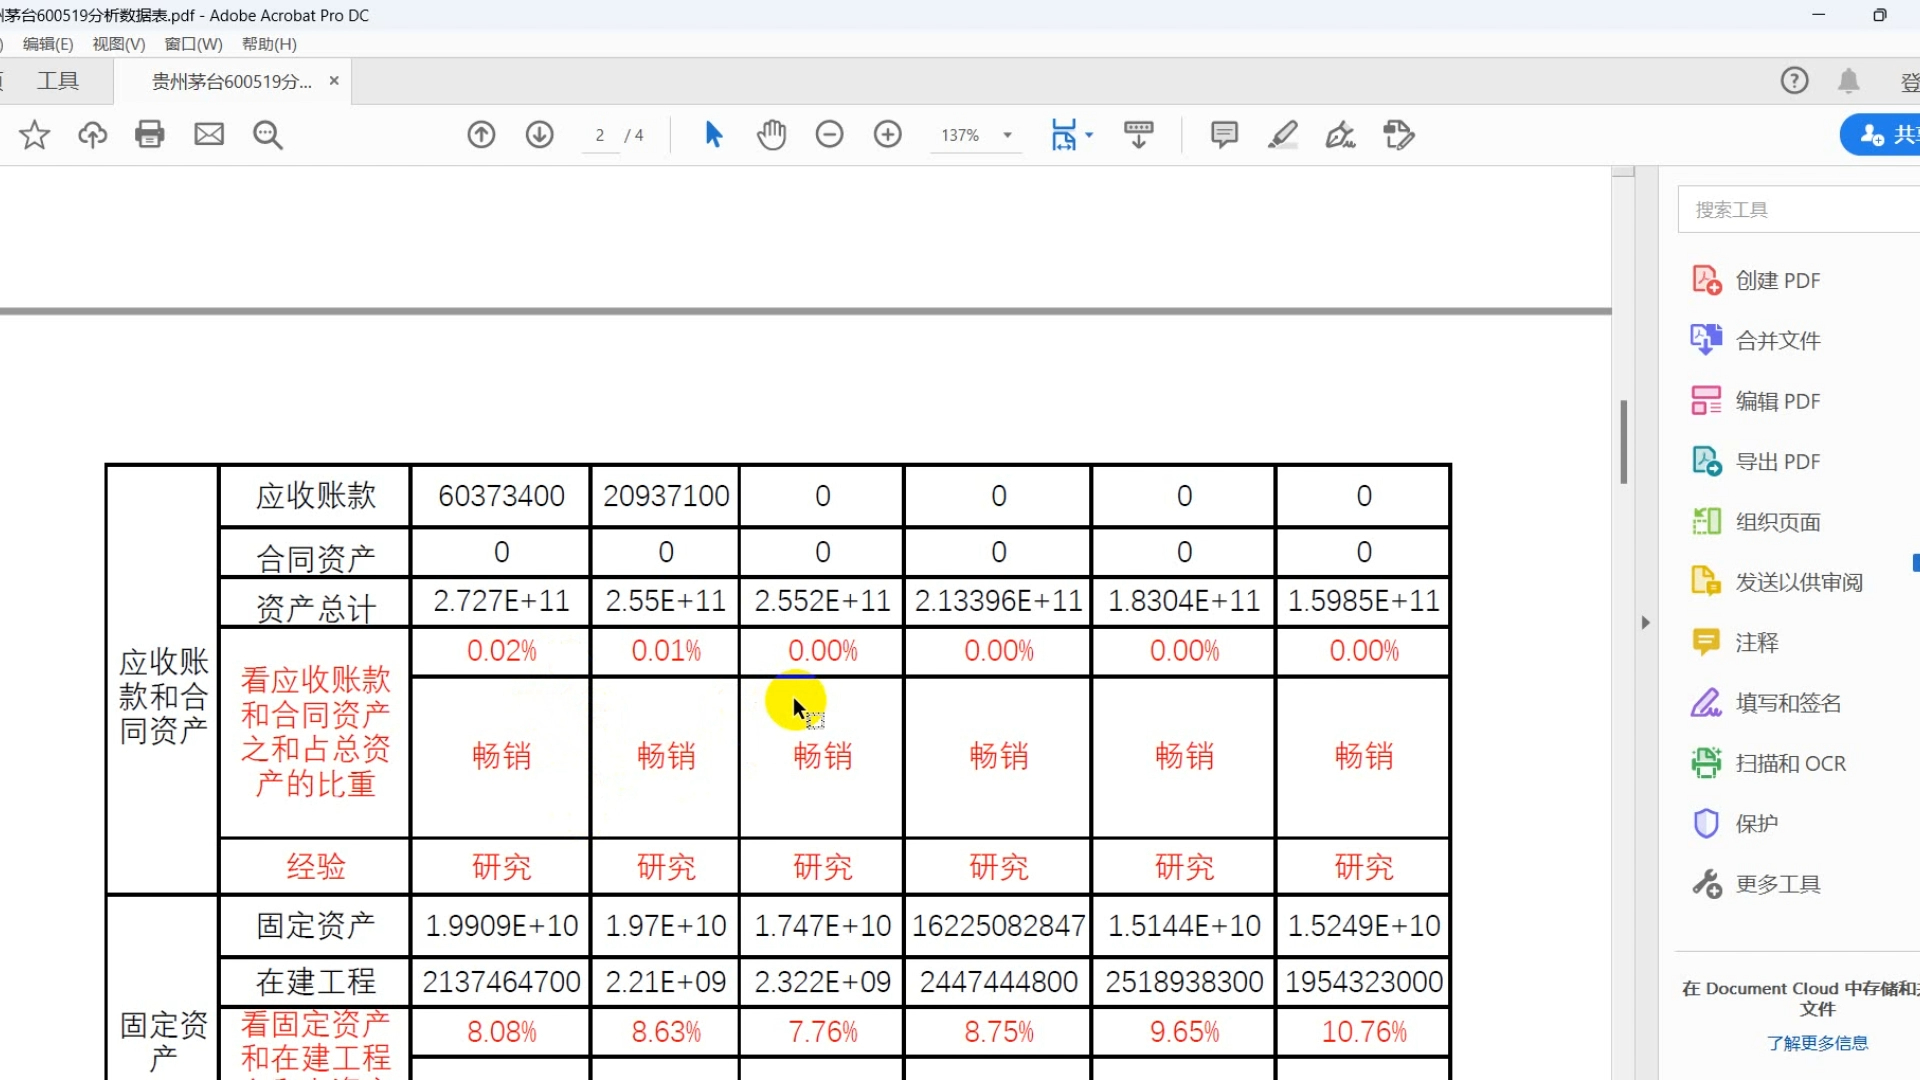
Task: Click cell 2.727E+11
Action: point(501,601)
